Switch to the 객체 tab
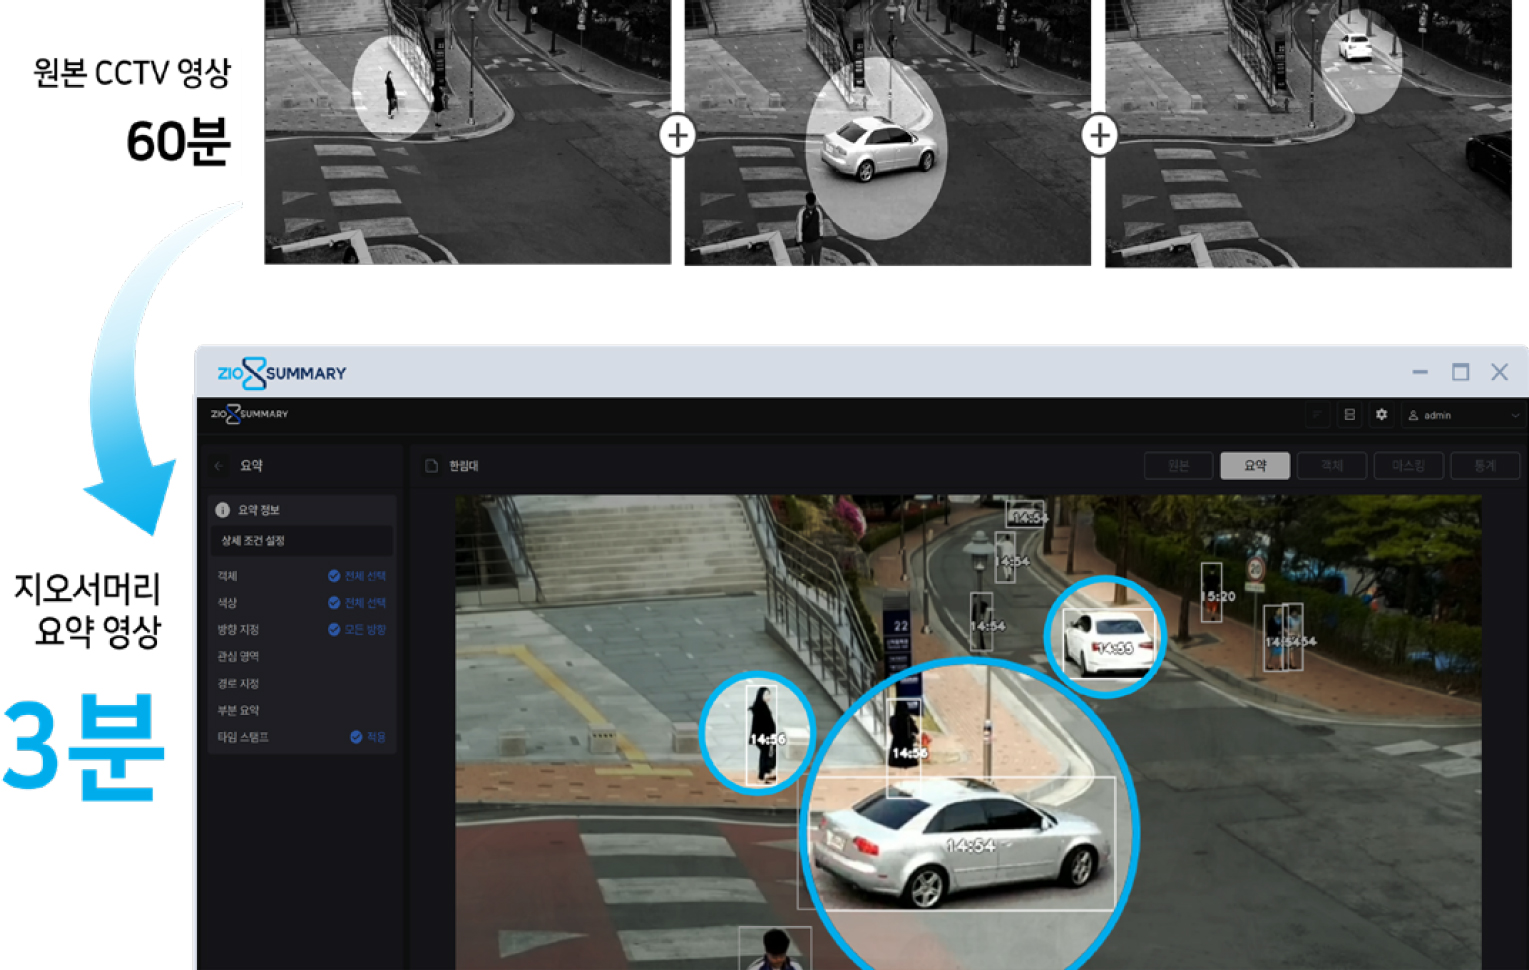The image size is (1529, 970). (1331, 466)
